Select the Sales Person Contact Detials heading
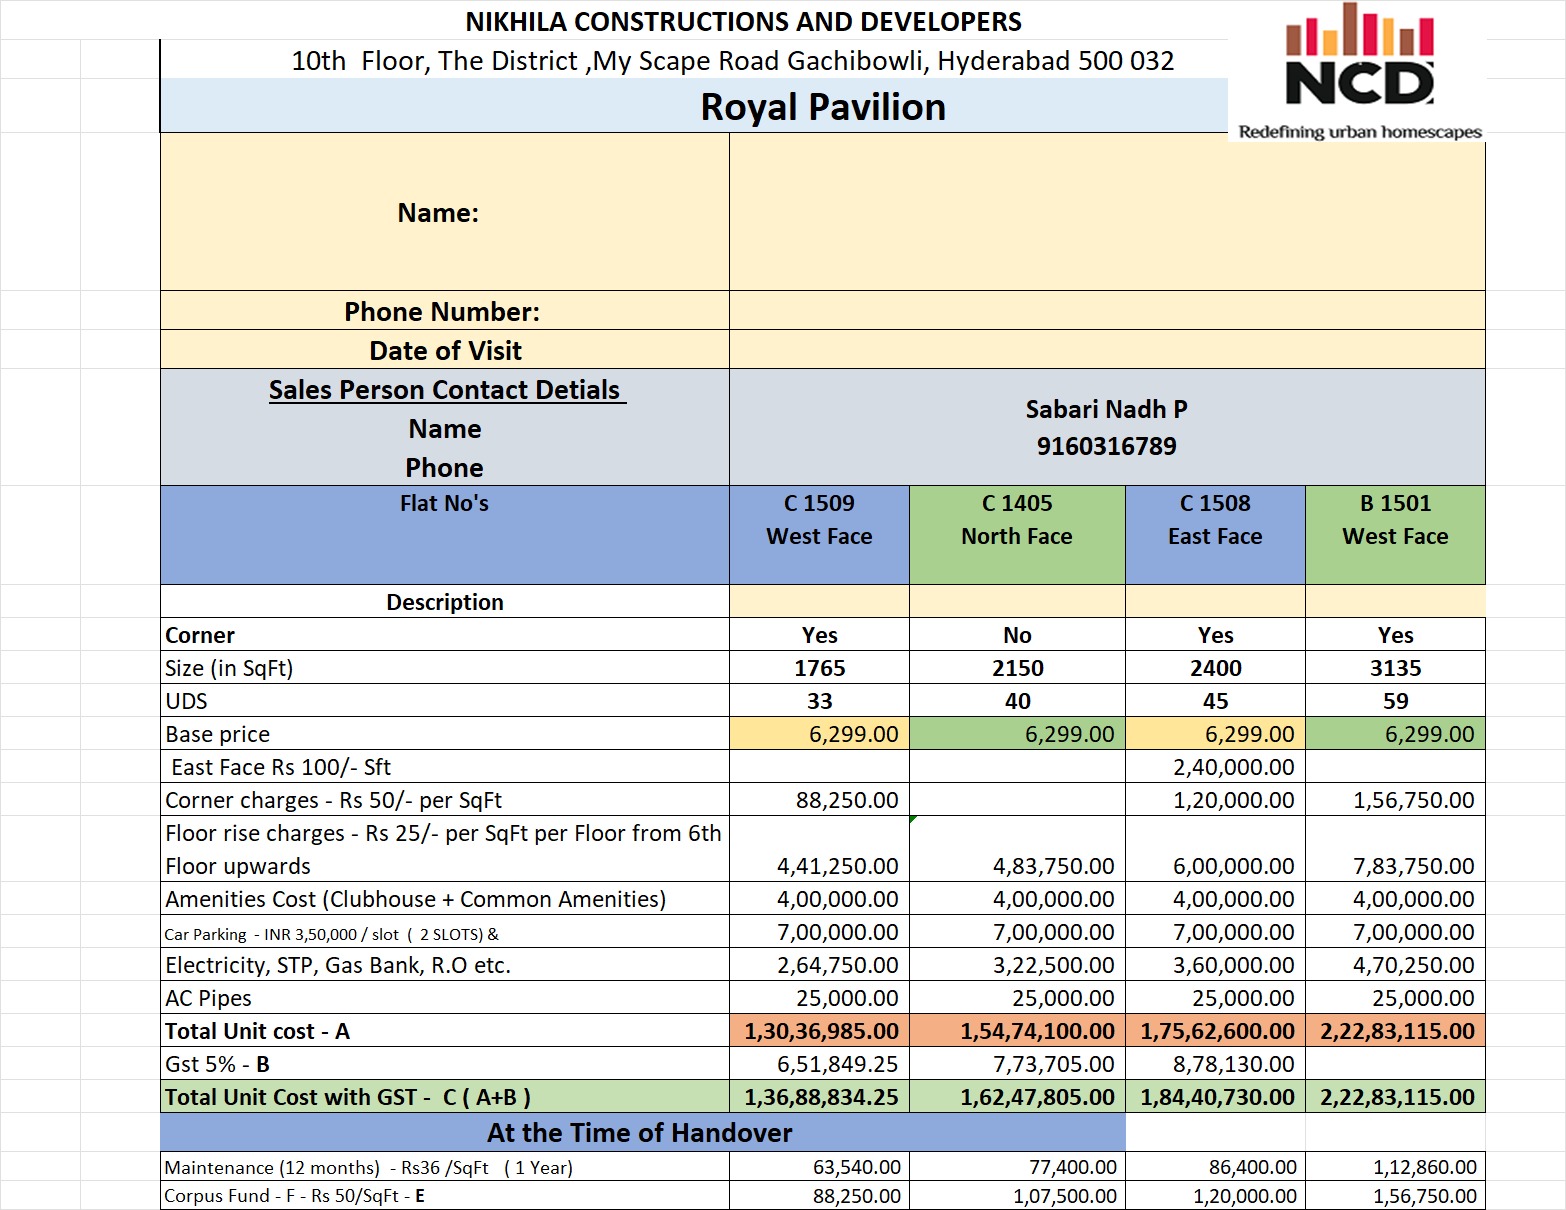Screen dimensions: 1566x1210 coord(445,390)
